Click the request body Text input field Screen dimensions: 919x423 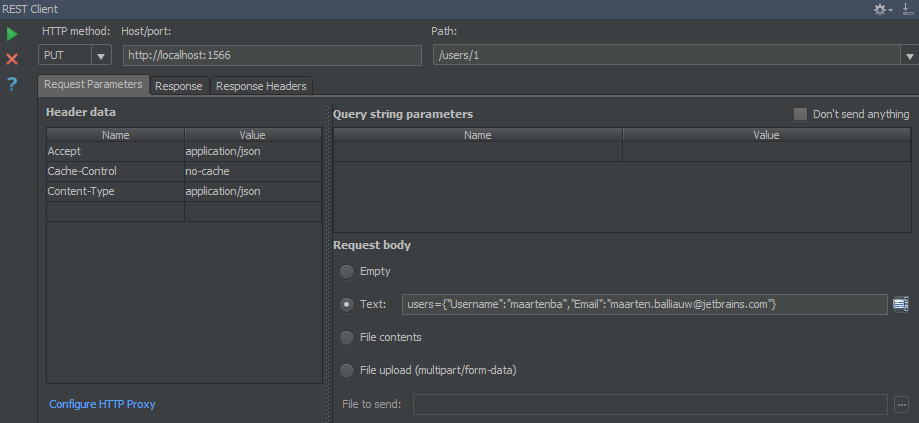[645, 304]
